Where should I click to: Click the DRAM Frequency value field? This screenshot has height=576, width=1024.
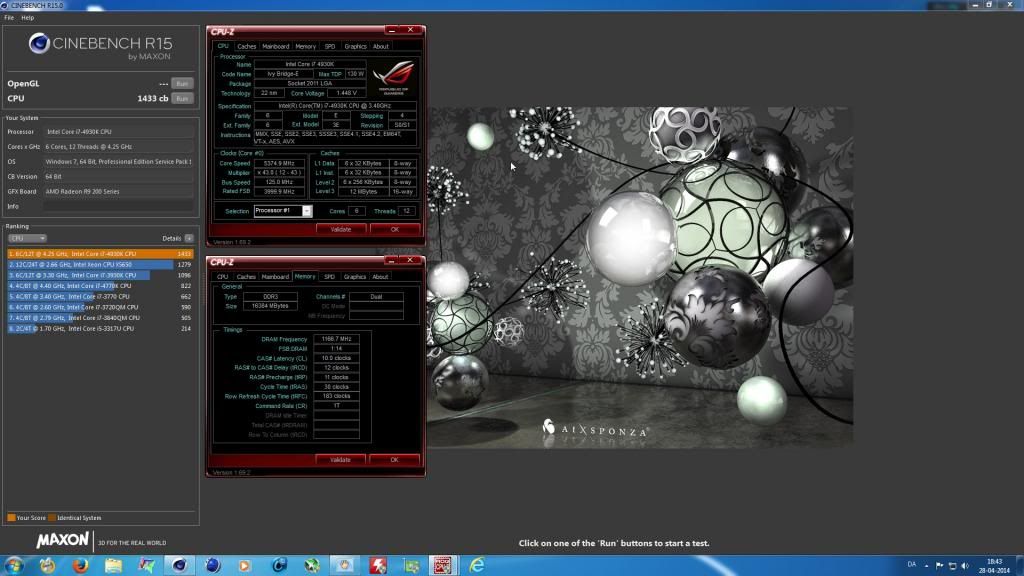pyautogui.click(x=336, y=339)
